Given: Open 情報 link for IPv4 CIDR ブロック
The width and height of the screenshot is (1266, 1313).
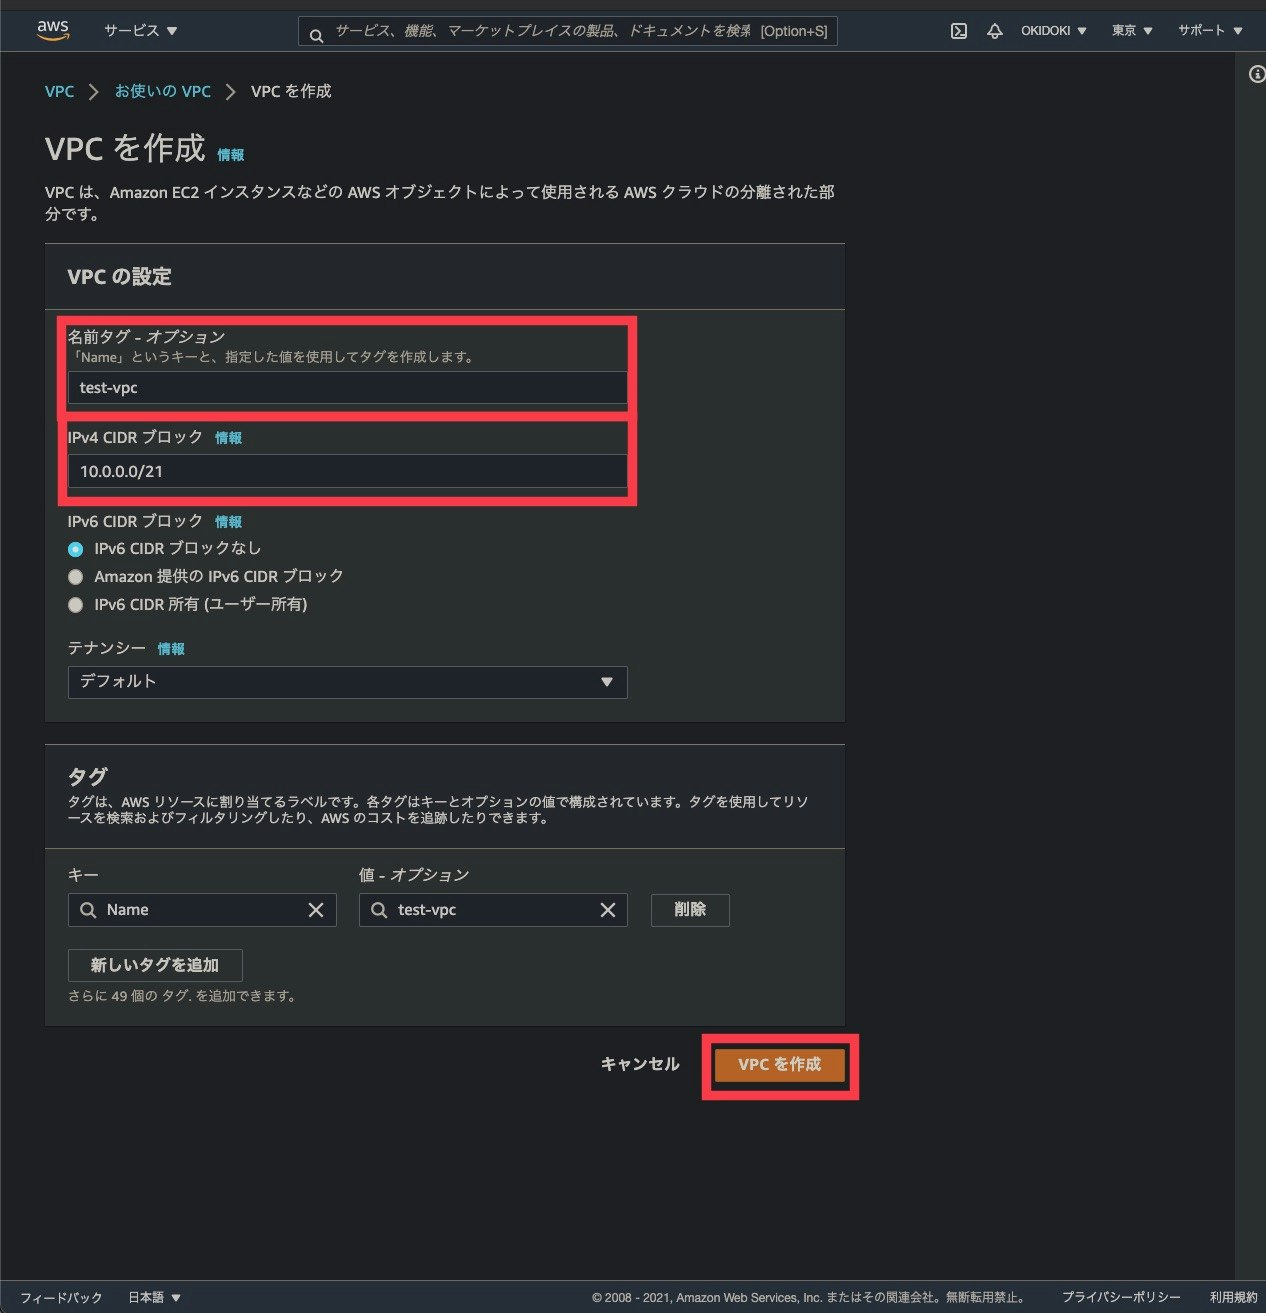Looking at the screenshot, I should click(x=228, y=438).
